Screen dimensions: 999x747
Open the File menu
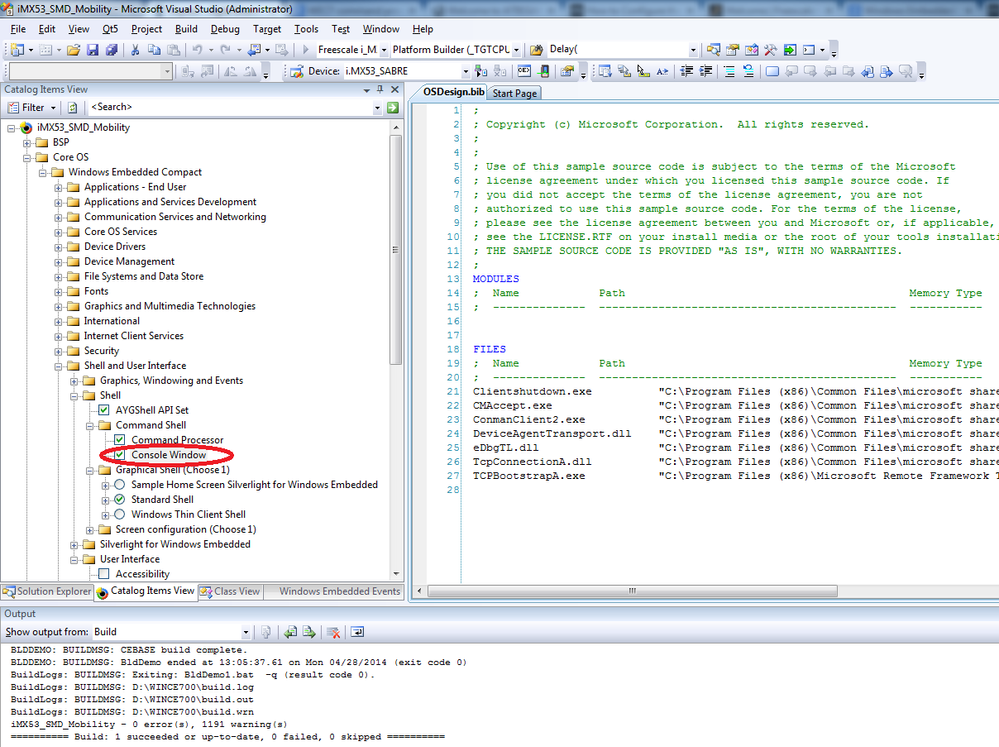point(18,29)
